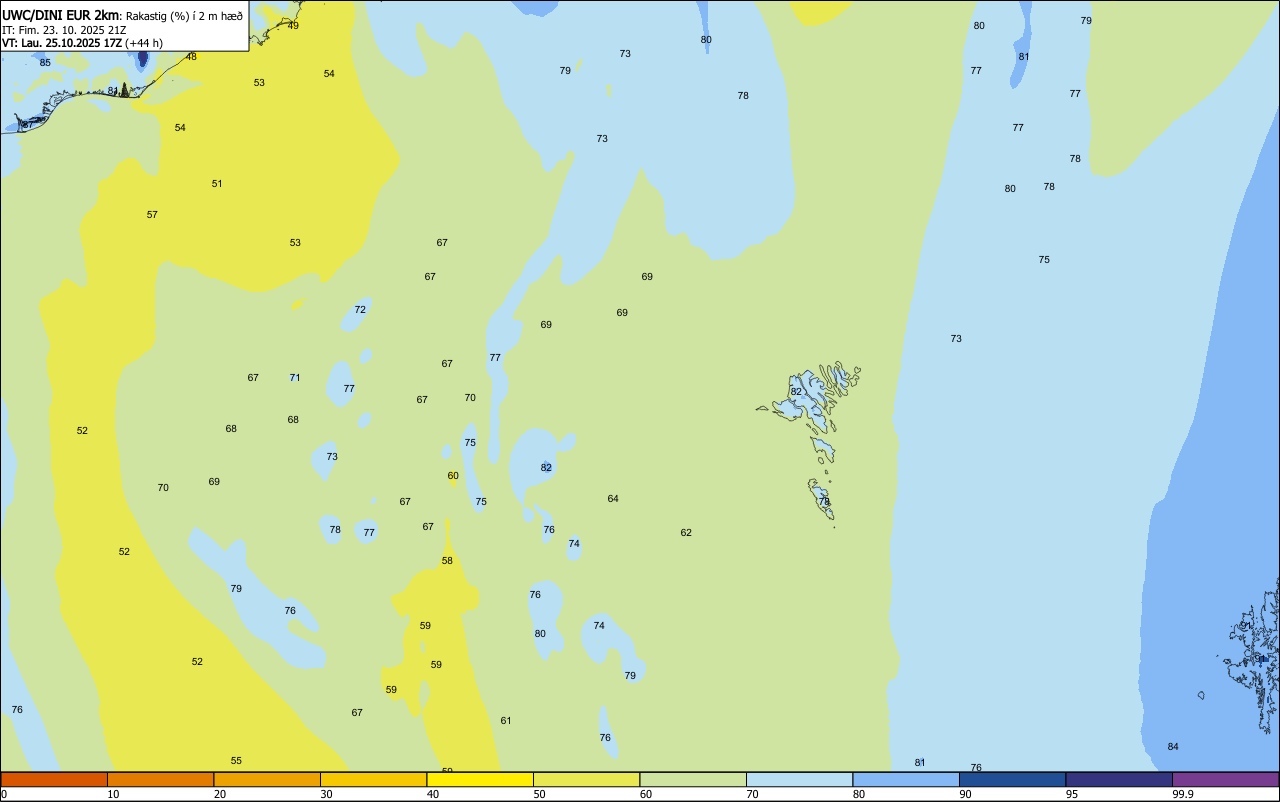The image size is (1280, 802).
Task: Select the legend tick label 10
Action: coord(113,794)
